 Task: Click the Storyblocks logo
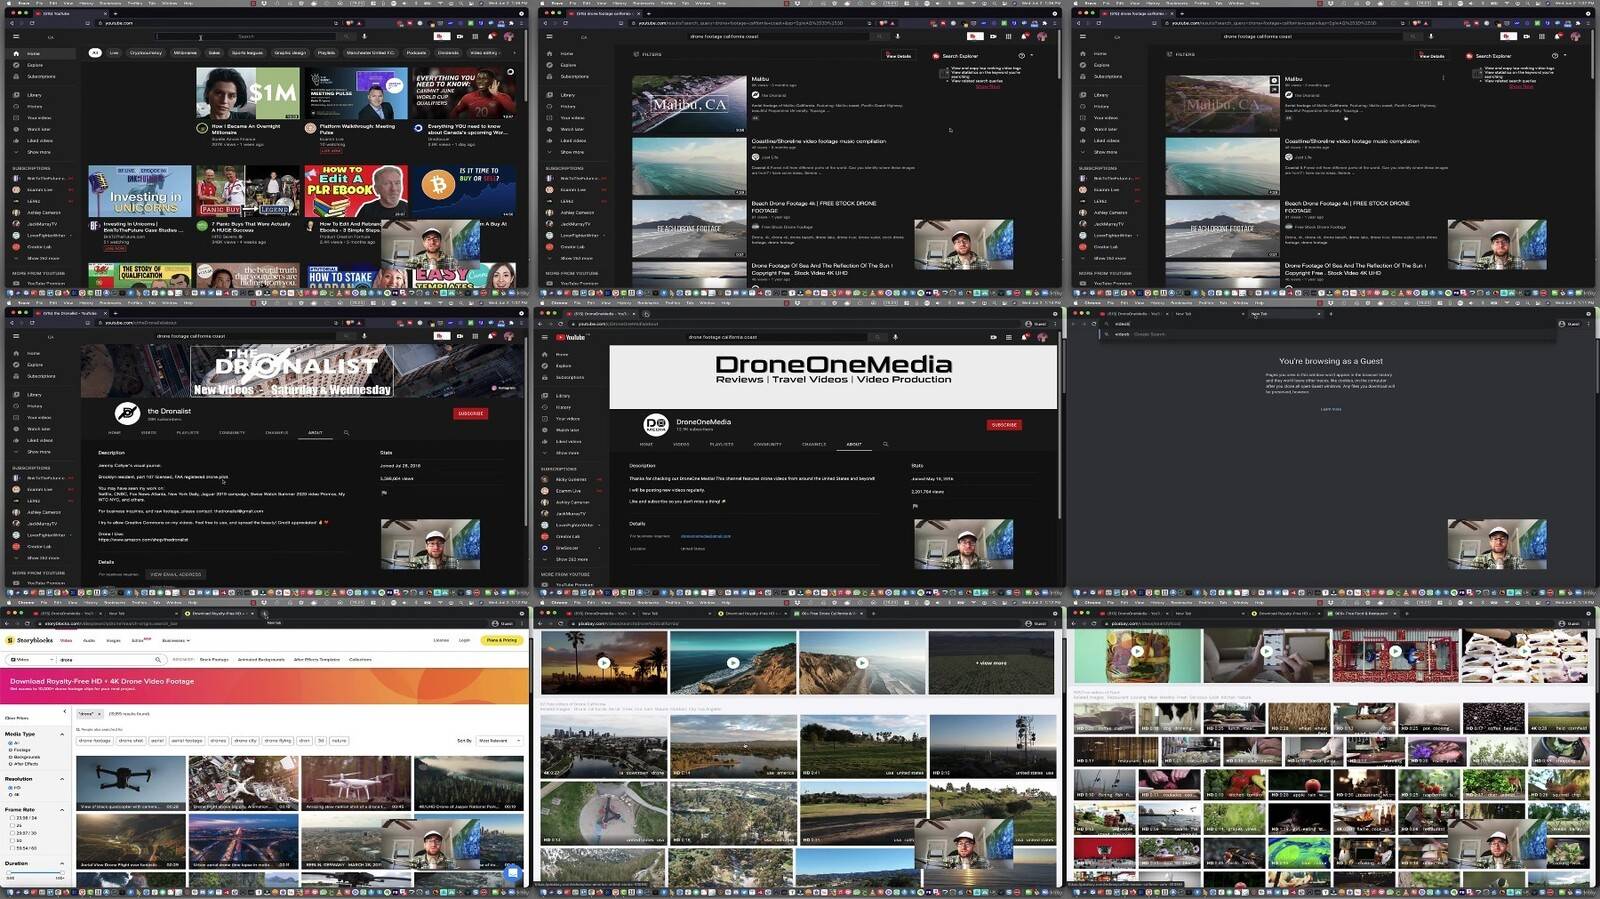click(x=30, y=640)
